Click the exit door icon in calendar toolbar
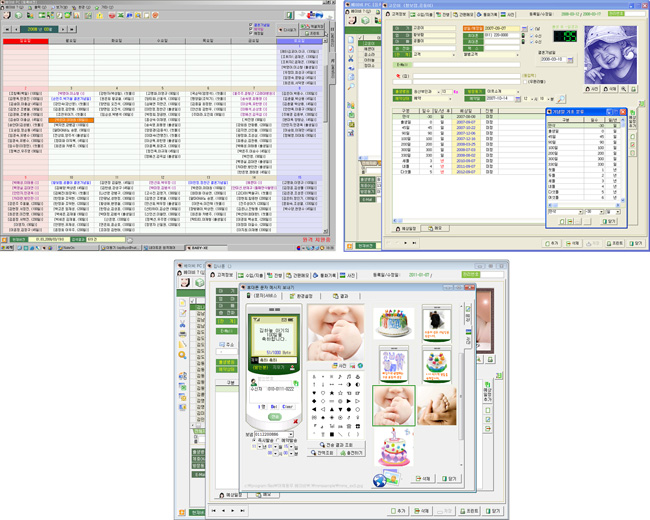Image resolution: width=650 pixels, height=520 pixels. point(289,15)
